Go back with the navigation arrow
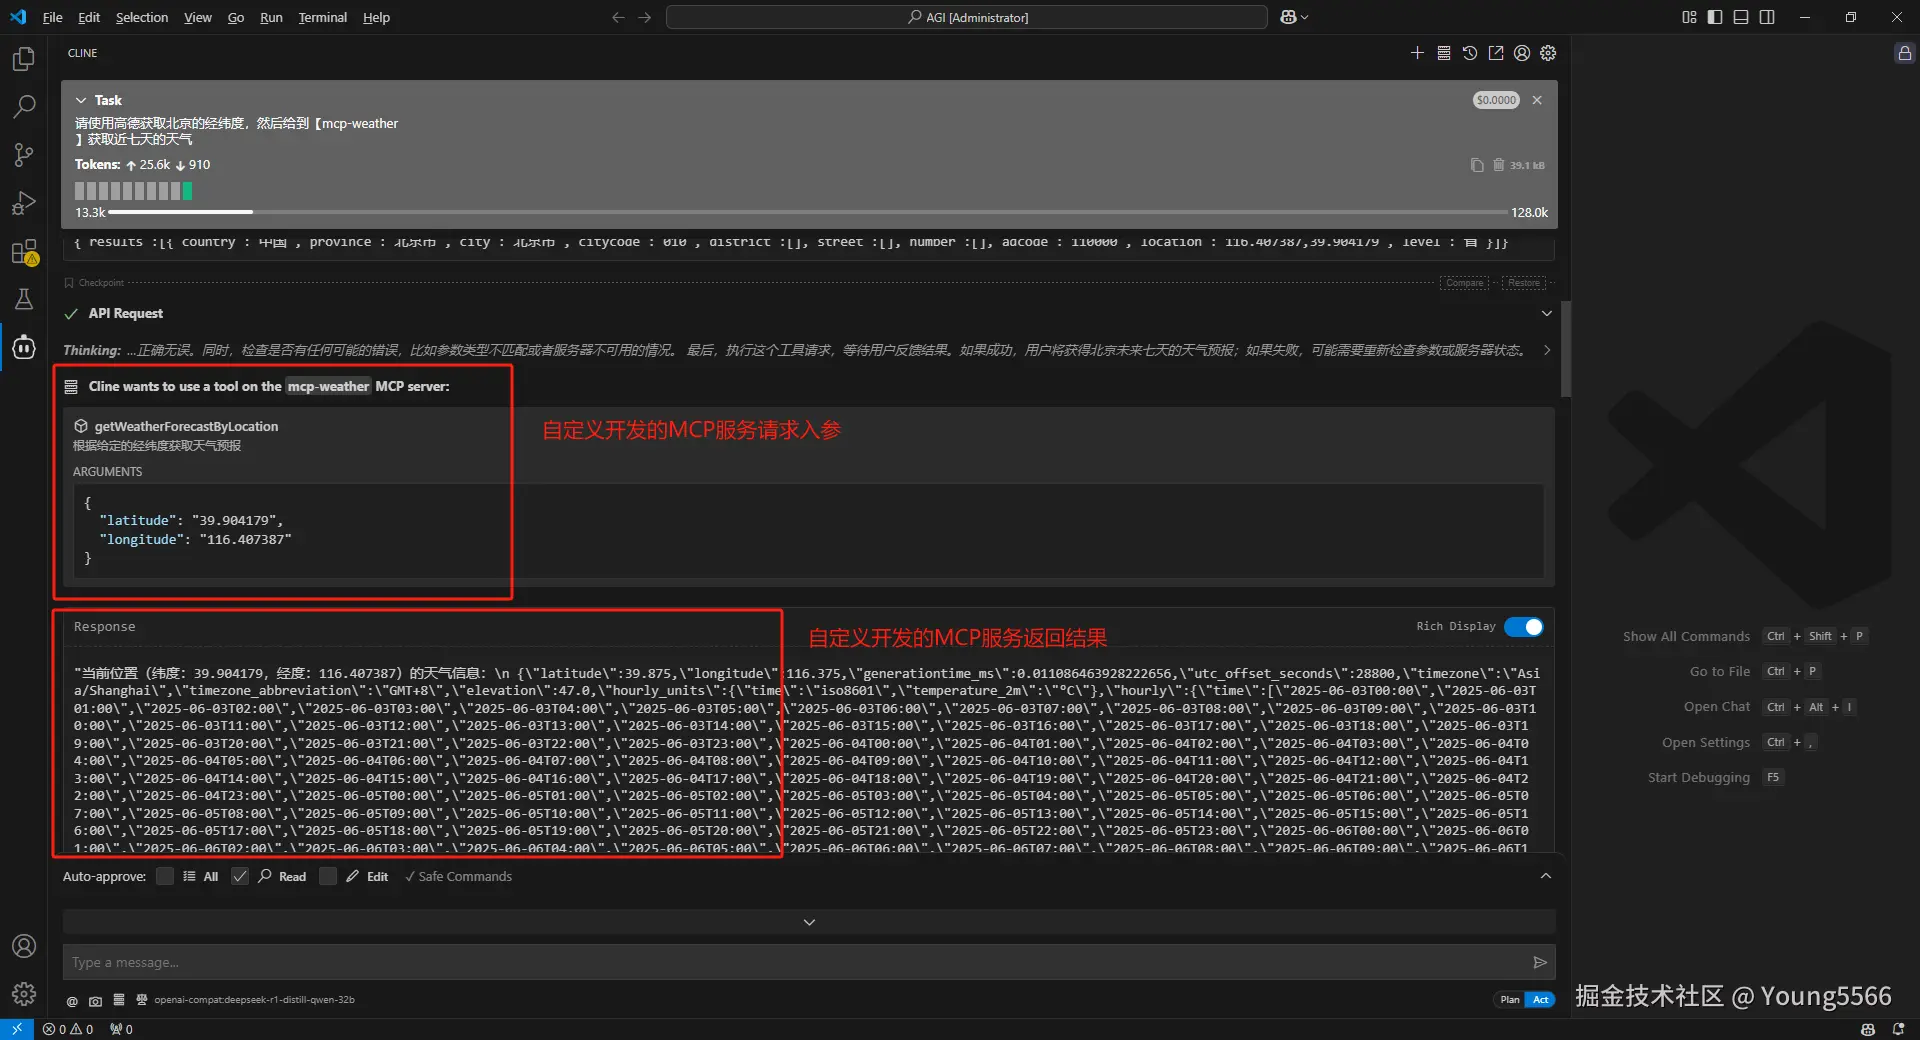This screenshot has height=1040, width=1920. [618, 17]
